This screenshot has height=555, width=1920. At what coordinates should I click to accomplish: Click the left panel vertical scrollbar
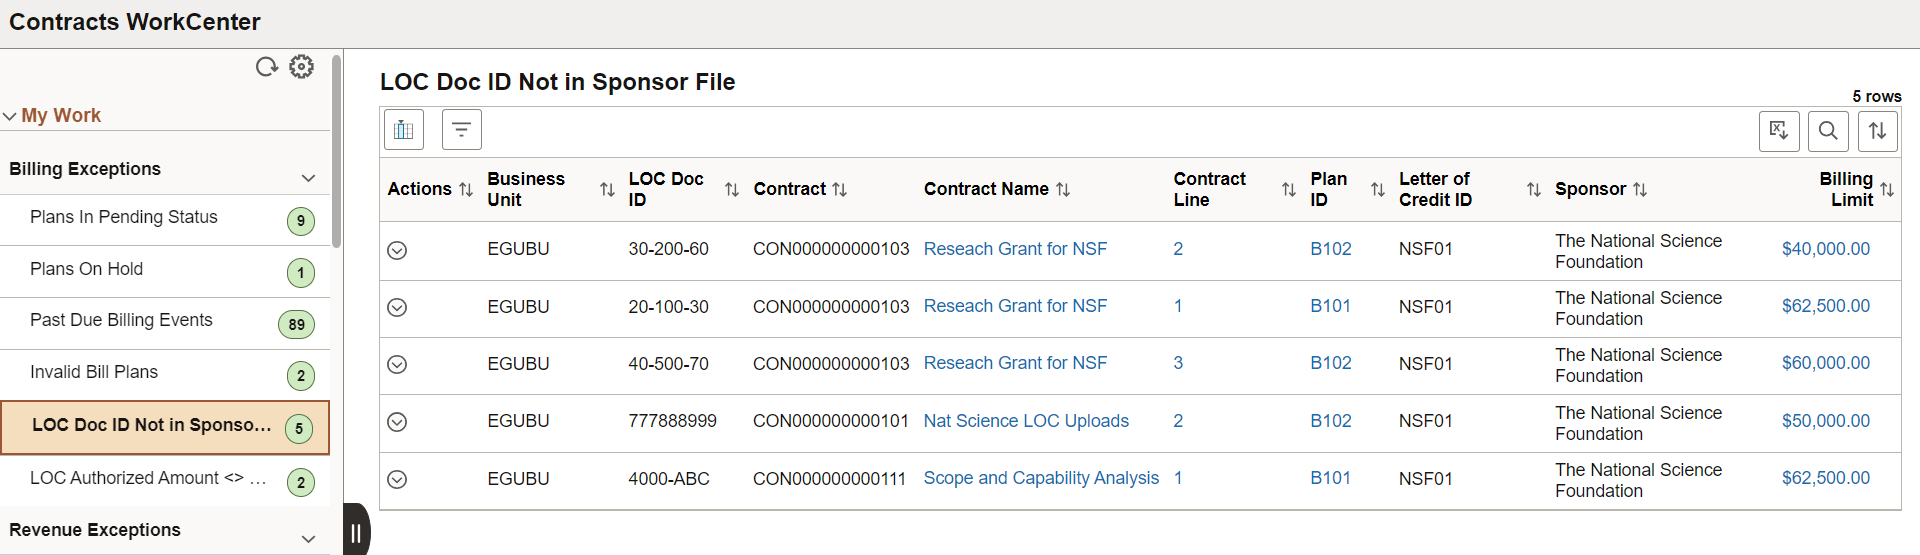[337, 150]
